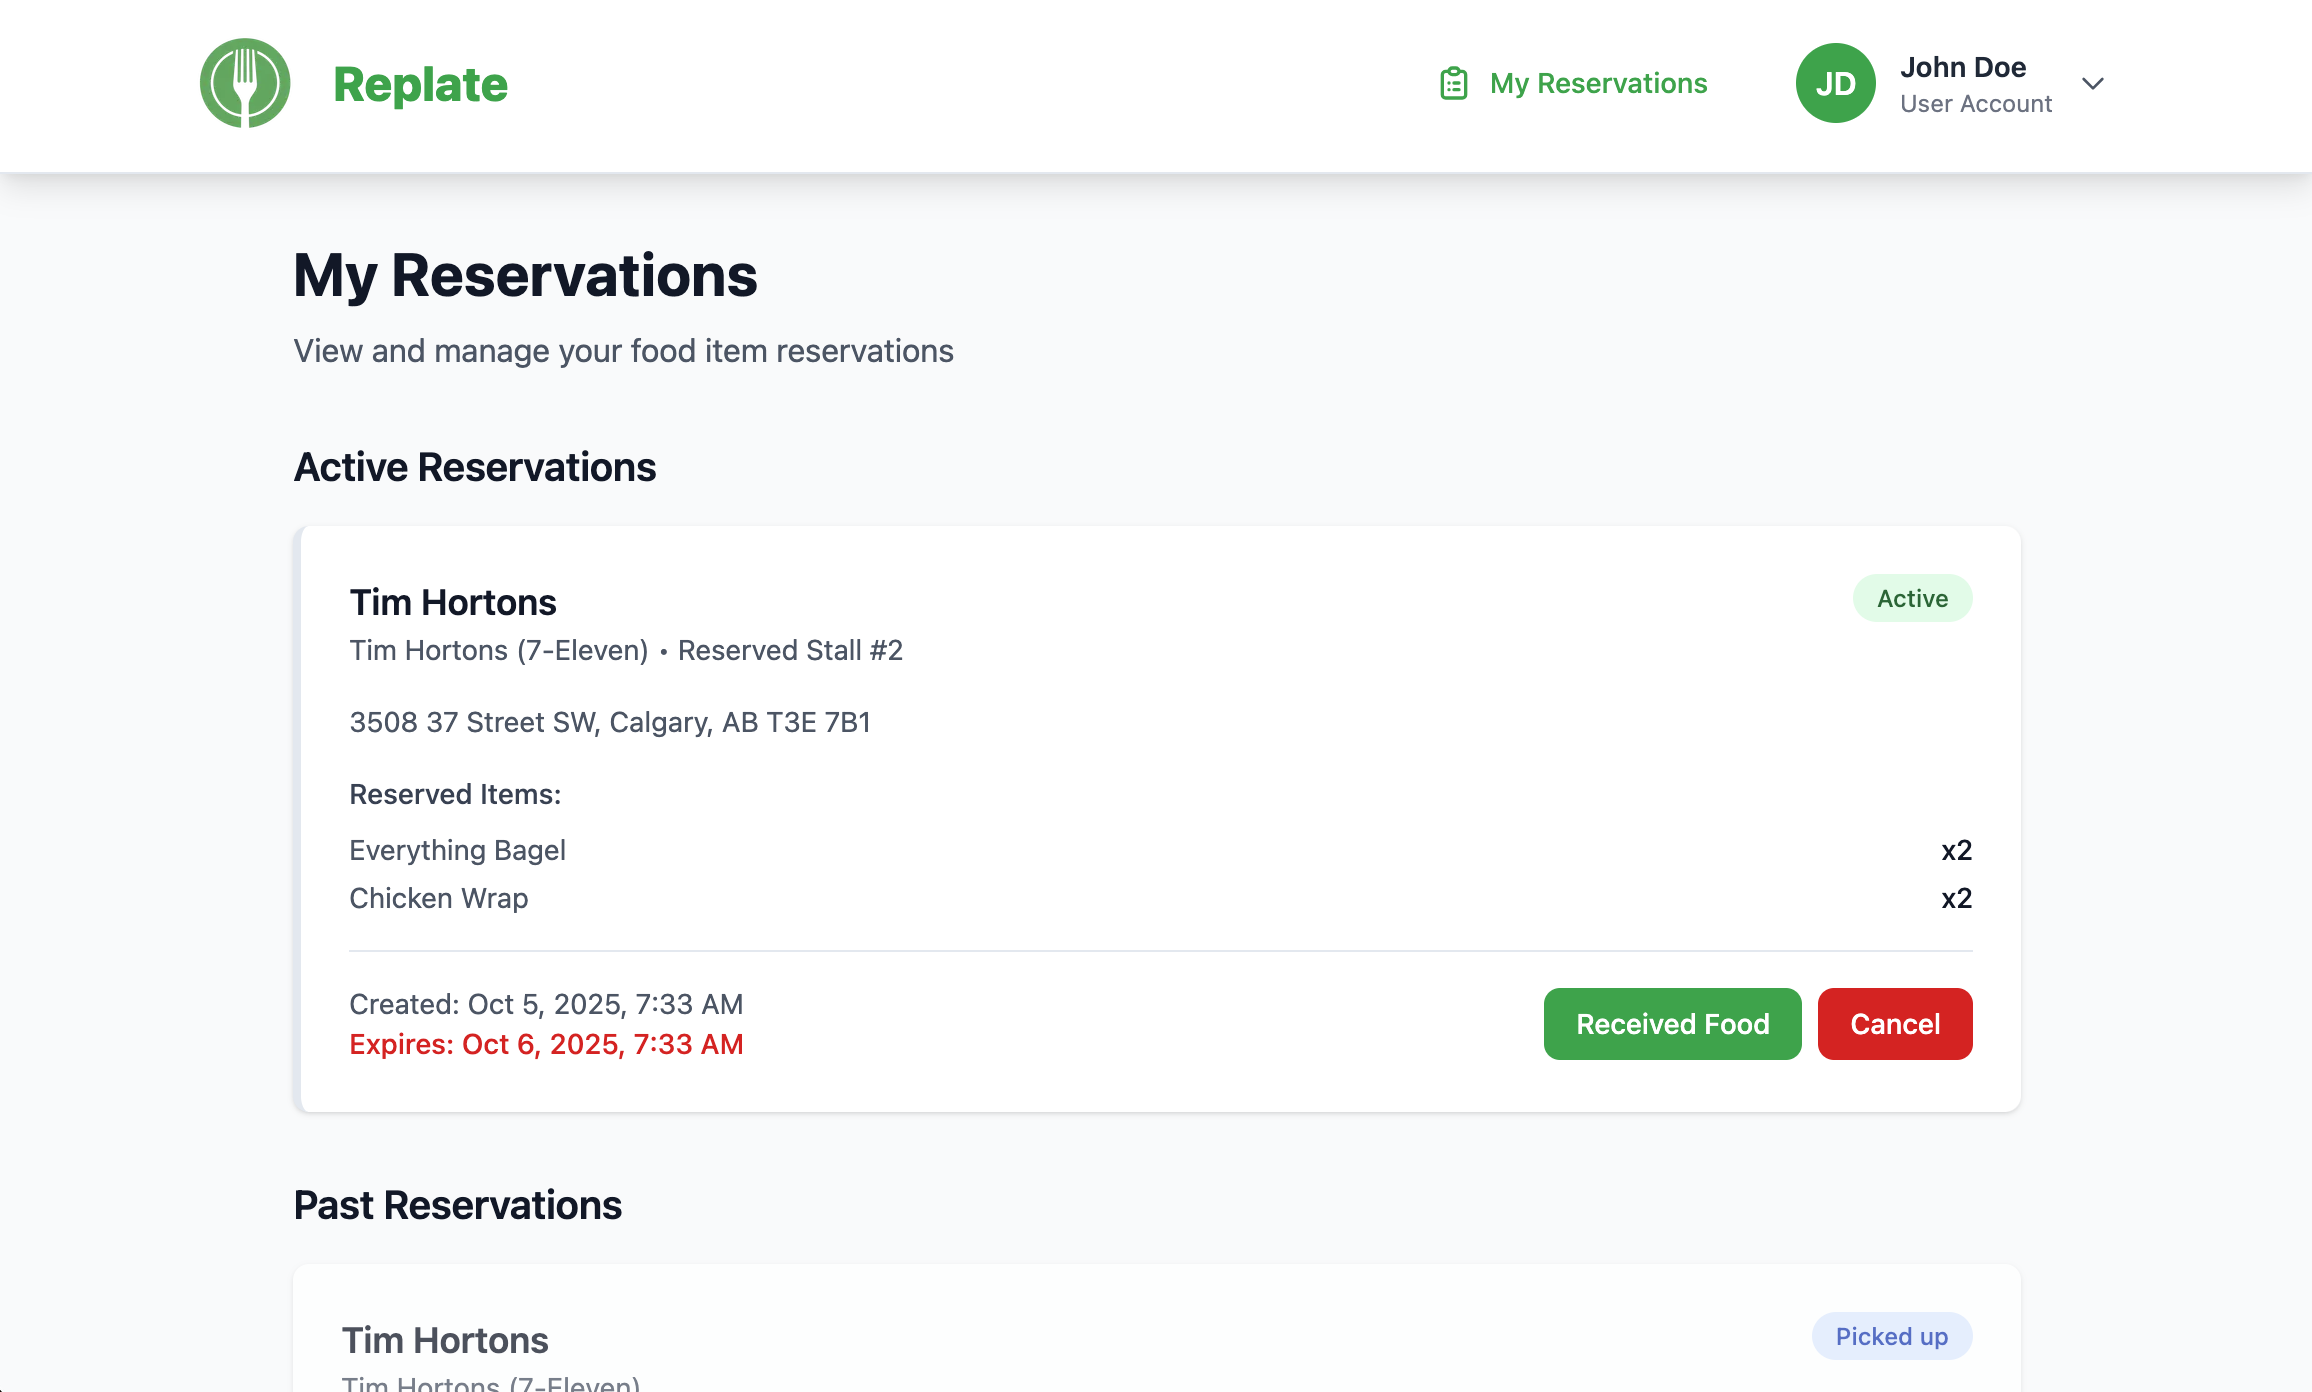Image resolution: width=2312 pixels, height=1392 pixels.
Task: Cancel the Tim Hortons reservation
Action: pos(1894,1024)
